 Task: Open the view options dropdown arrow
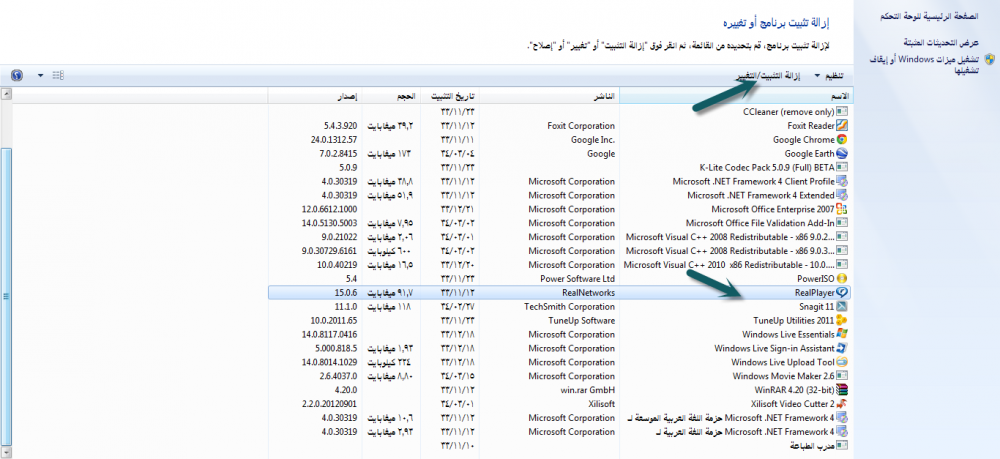(x=41, y=76)
